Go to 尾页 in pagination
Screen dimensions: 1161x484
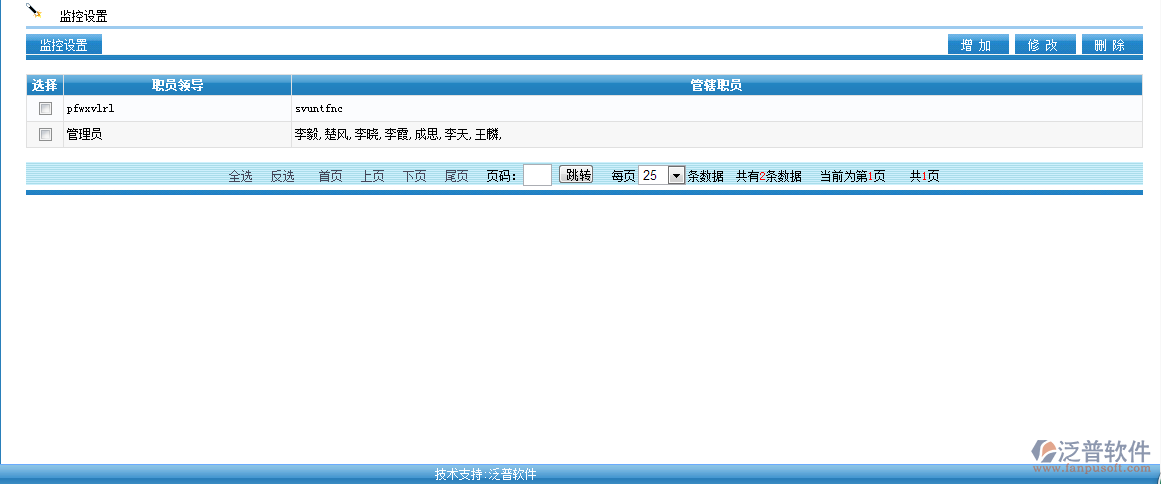point(456,176)
